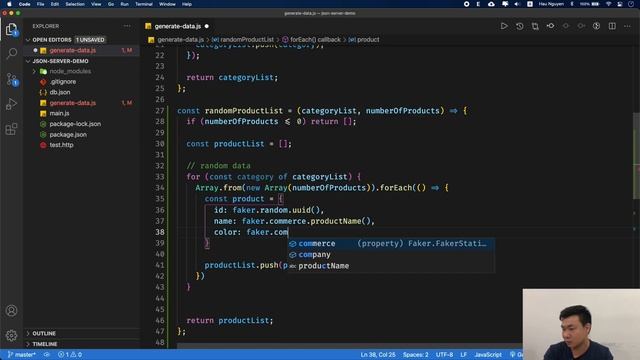
Task: Choose company autocomplete suggestion
Action: [x=391, y=255]
